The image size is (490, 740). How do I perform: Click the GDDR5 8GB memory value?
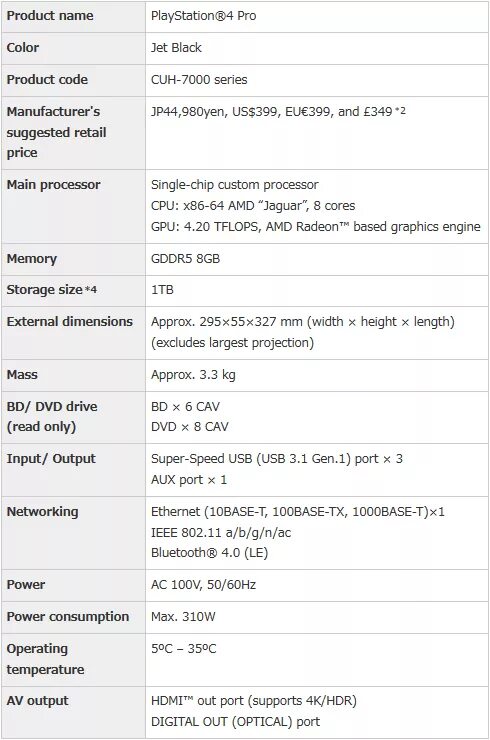coord(185,259)
